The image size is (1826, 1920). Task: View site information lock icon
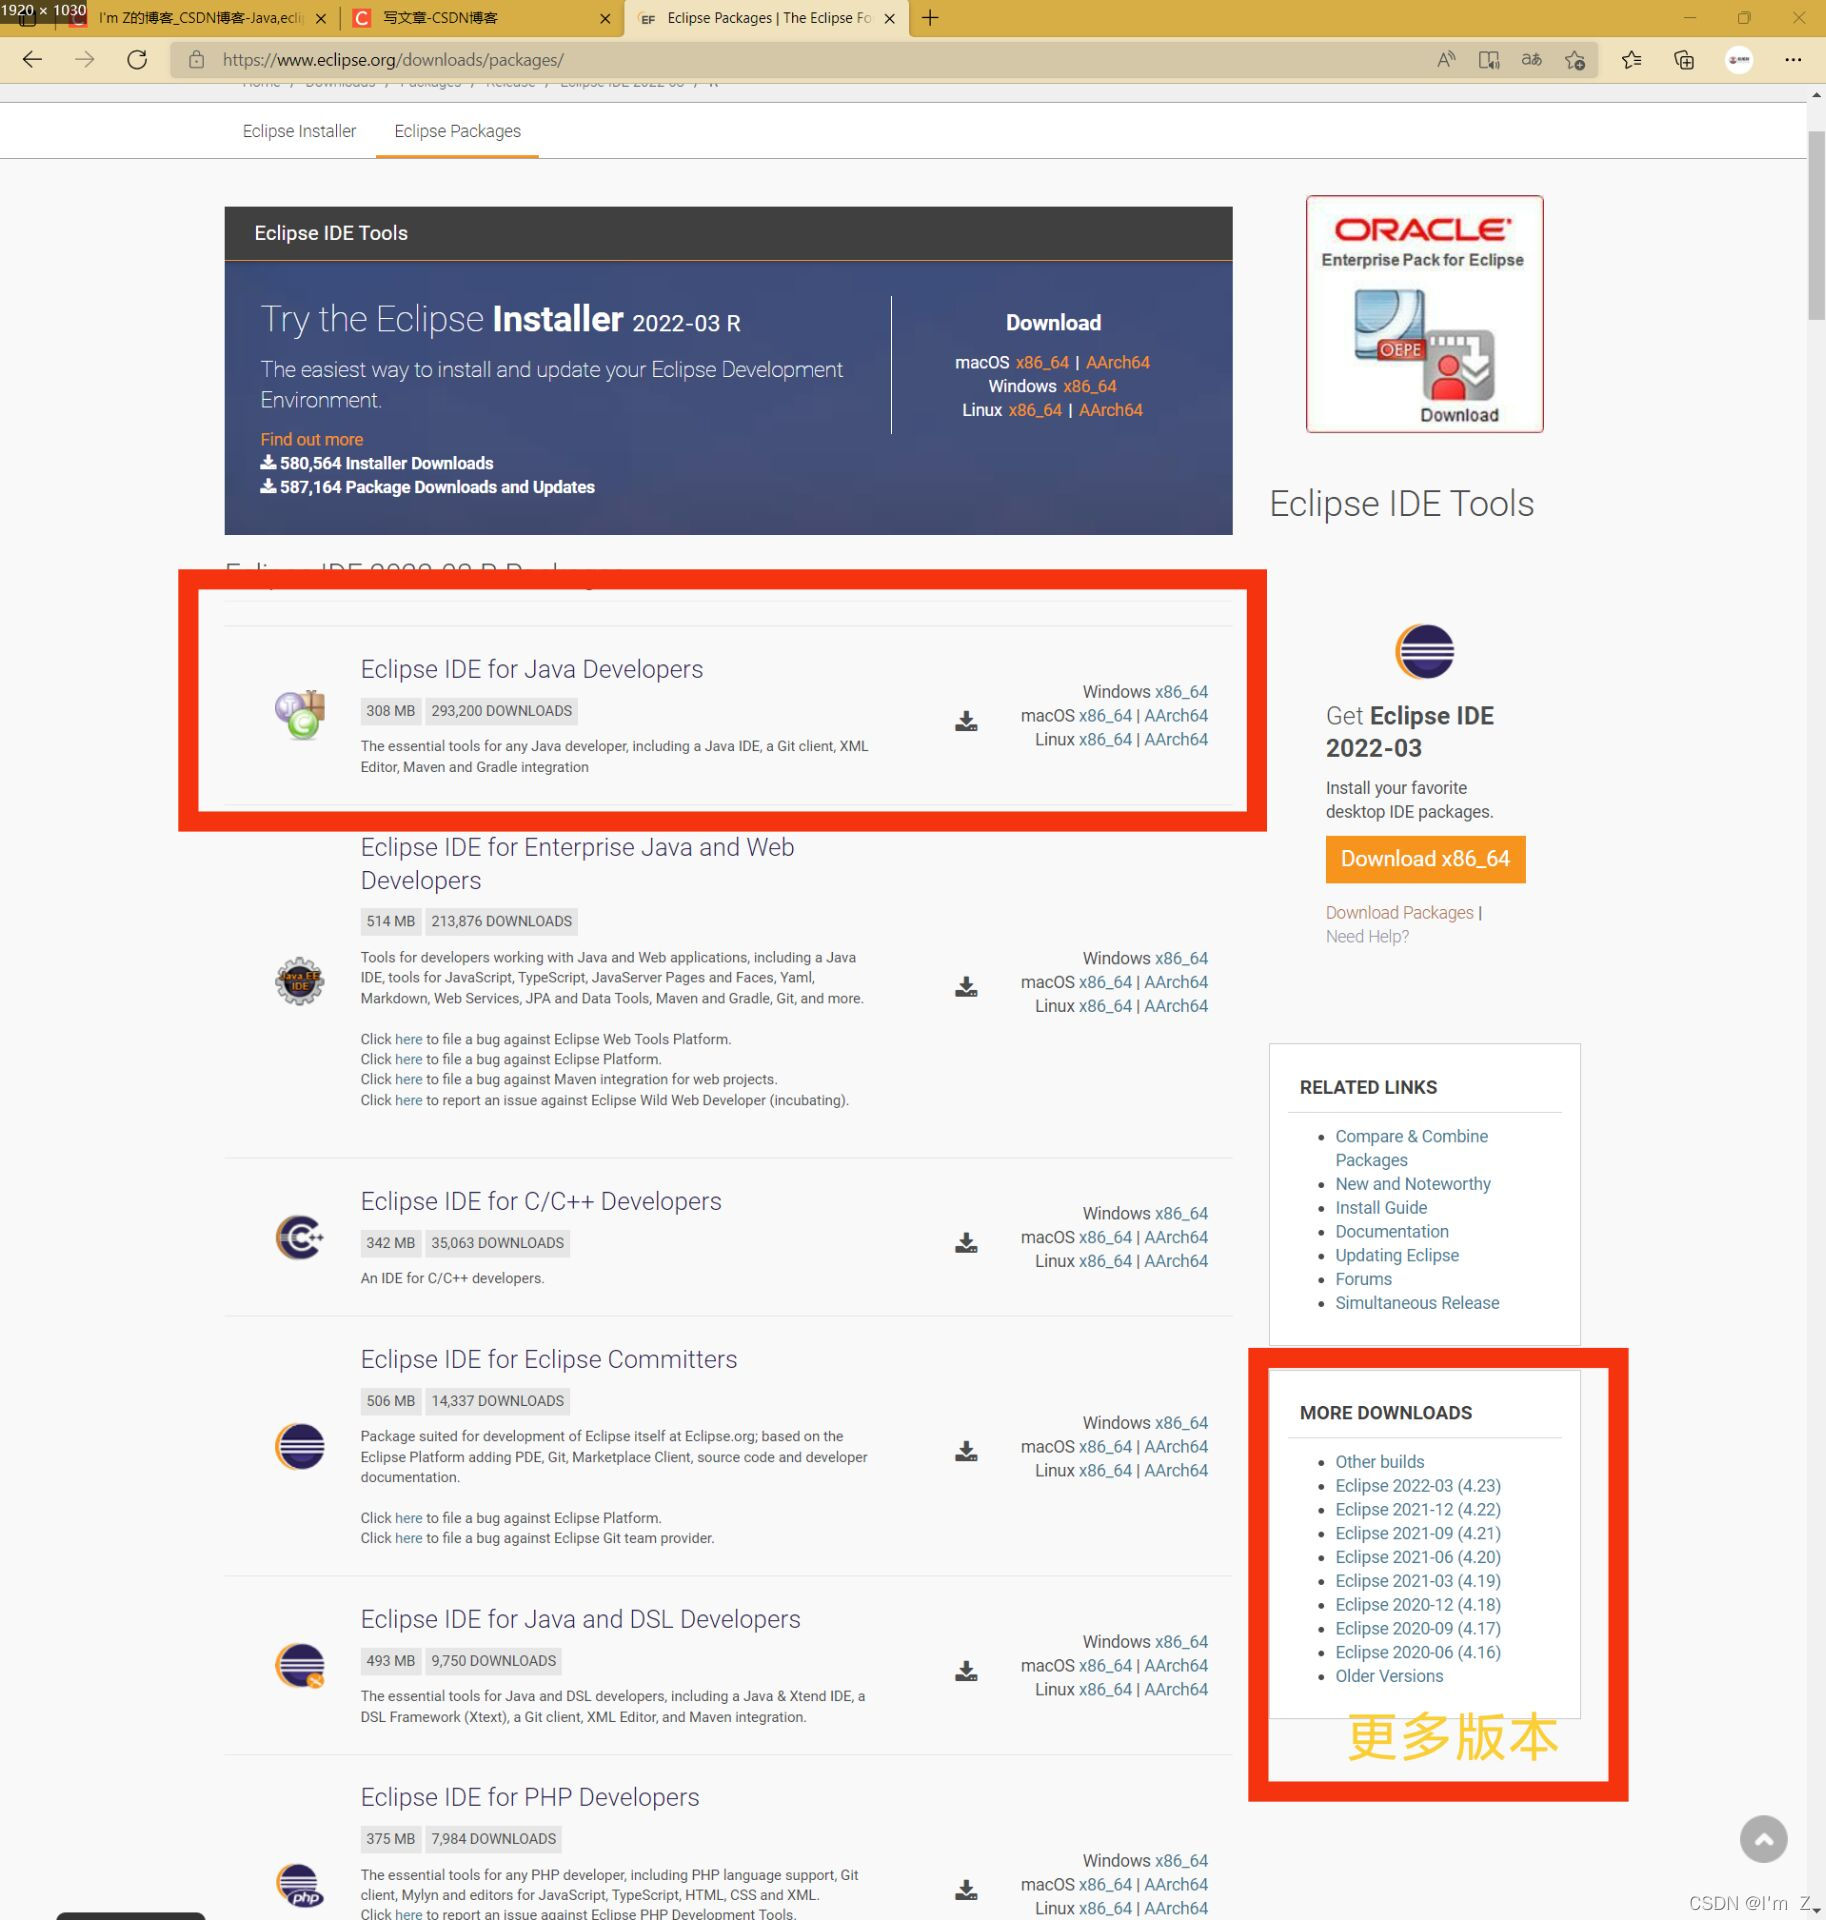(197, 60)
